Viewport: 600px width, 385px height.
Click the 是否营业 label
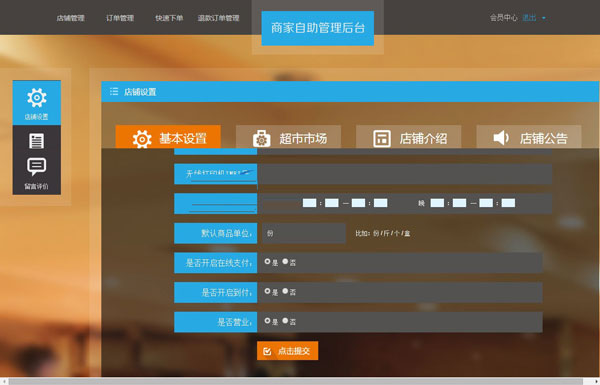(215, 322)
